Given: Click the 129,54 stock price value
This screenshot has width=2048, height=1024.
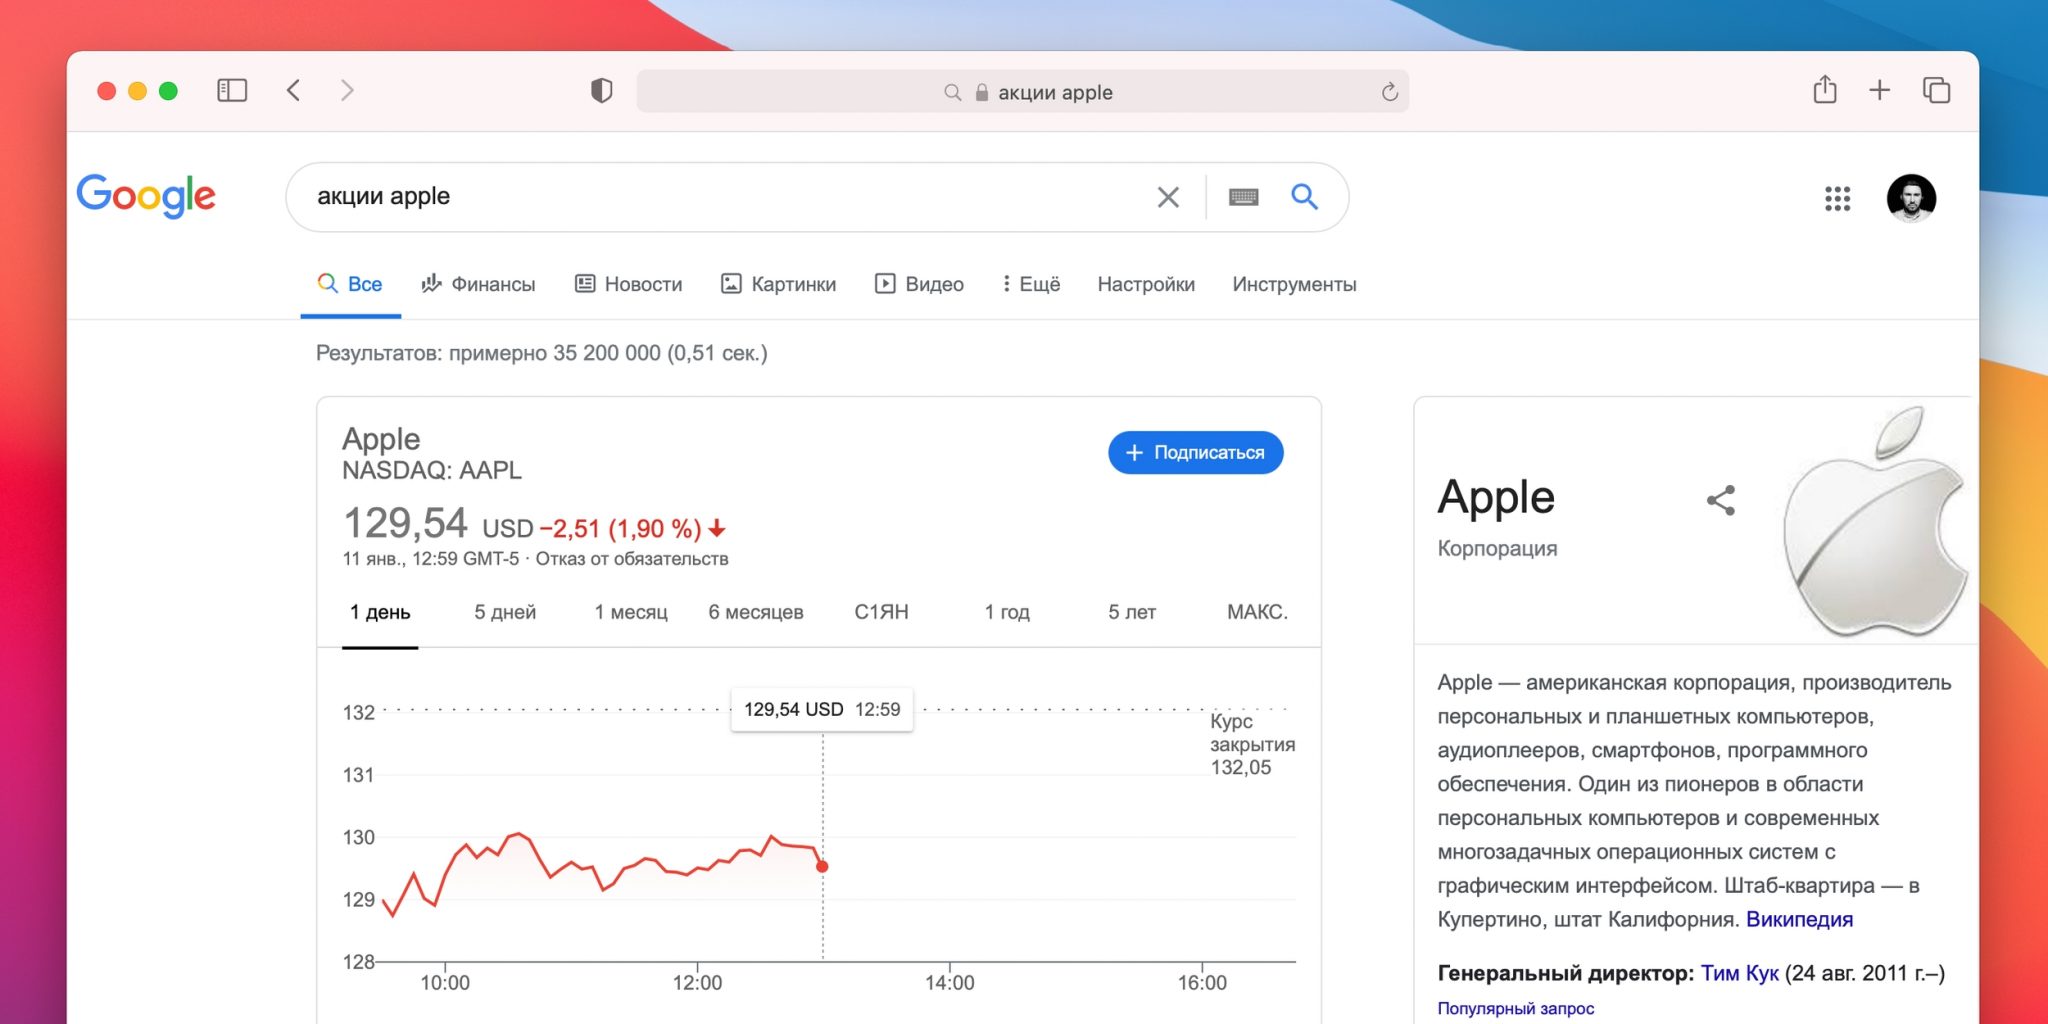Looking at the screenshot, I should tap(405, 523).
